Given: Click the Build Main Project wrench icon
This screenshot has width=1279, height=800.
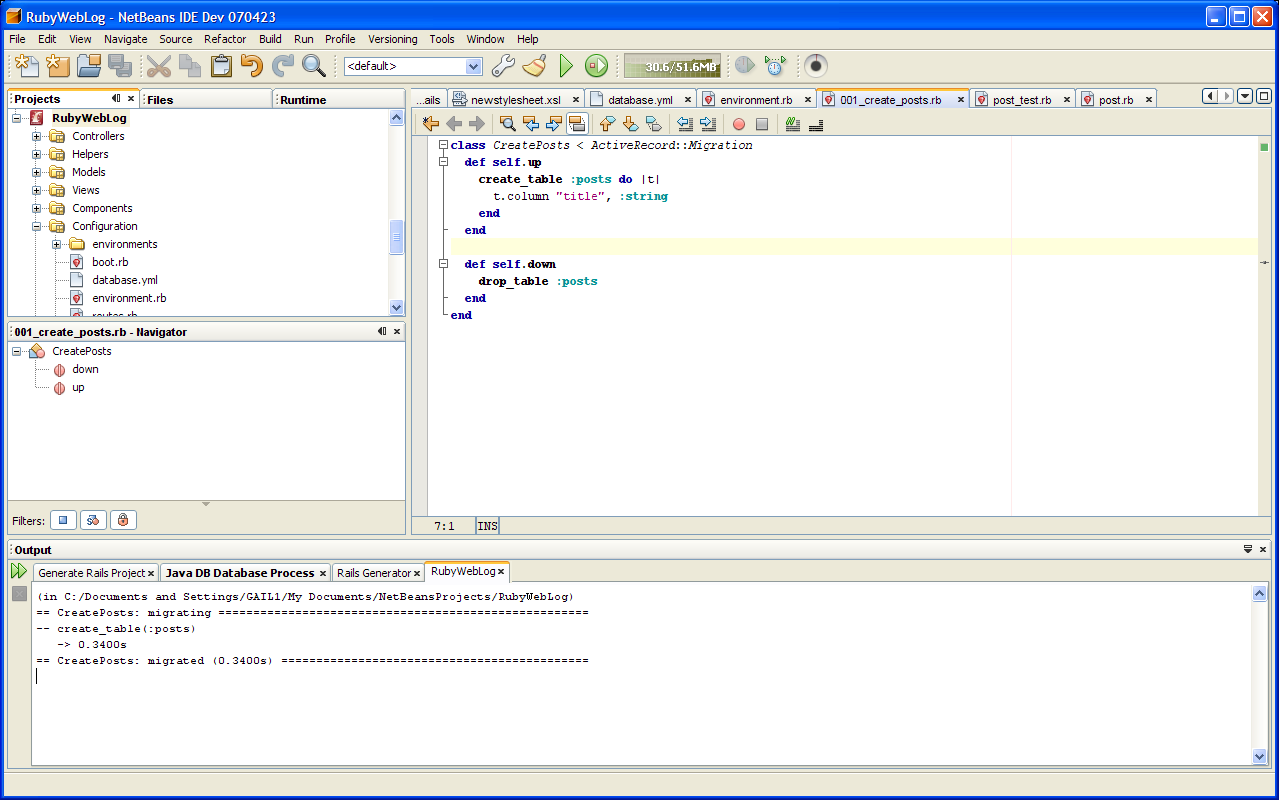Looking at the screenshot, I should click(503, 66).
